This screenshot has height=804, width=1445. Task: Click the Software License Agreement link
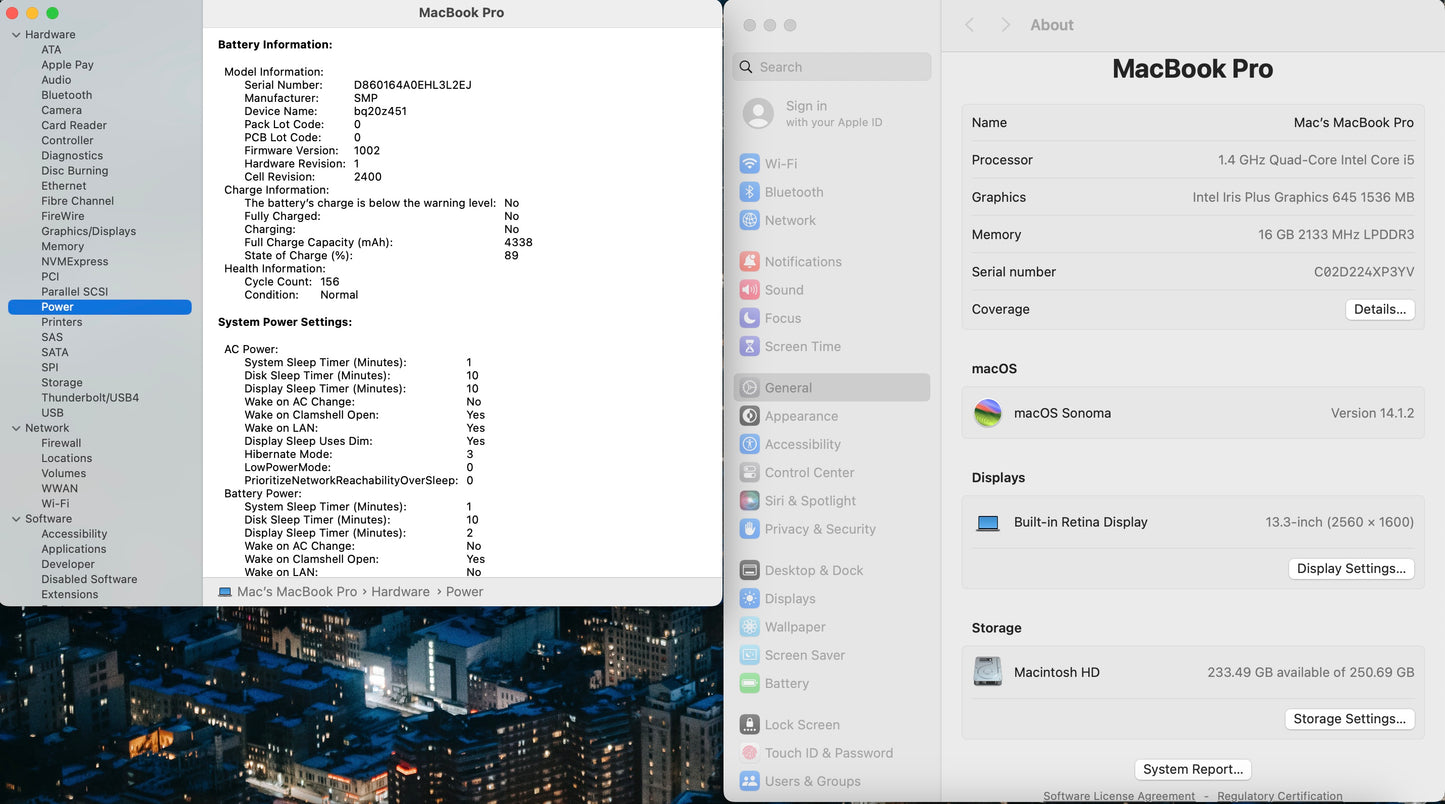click(1118, 796)
